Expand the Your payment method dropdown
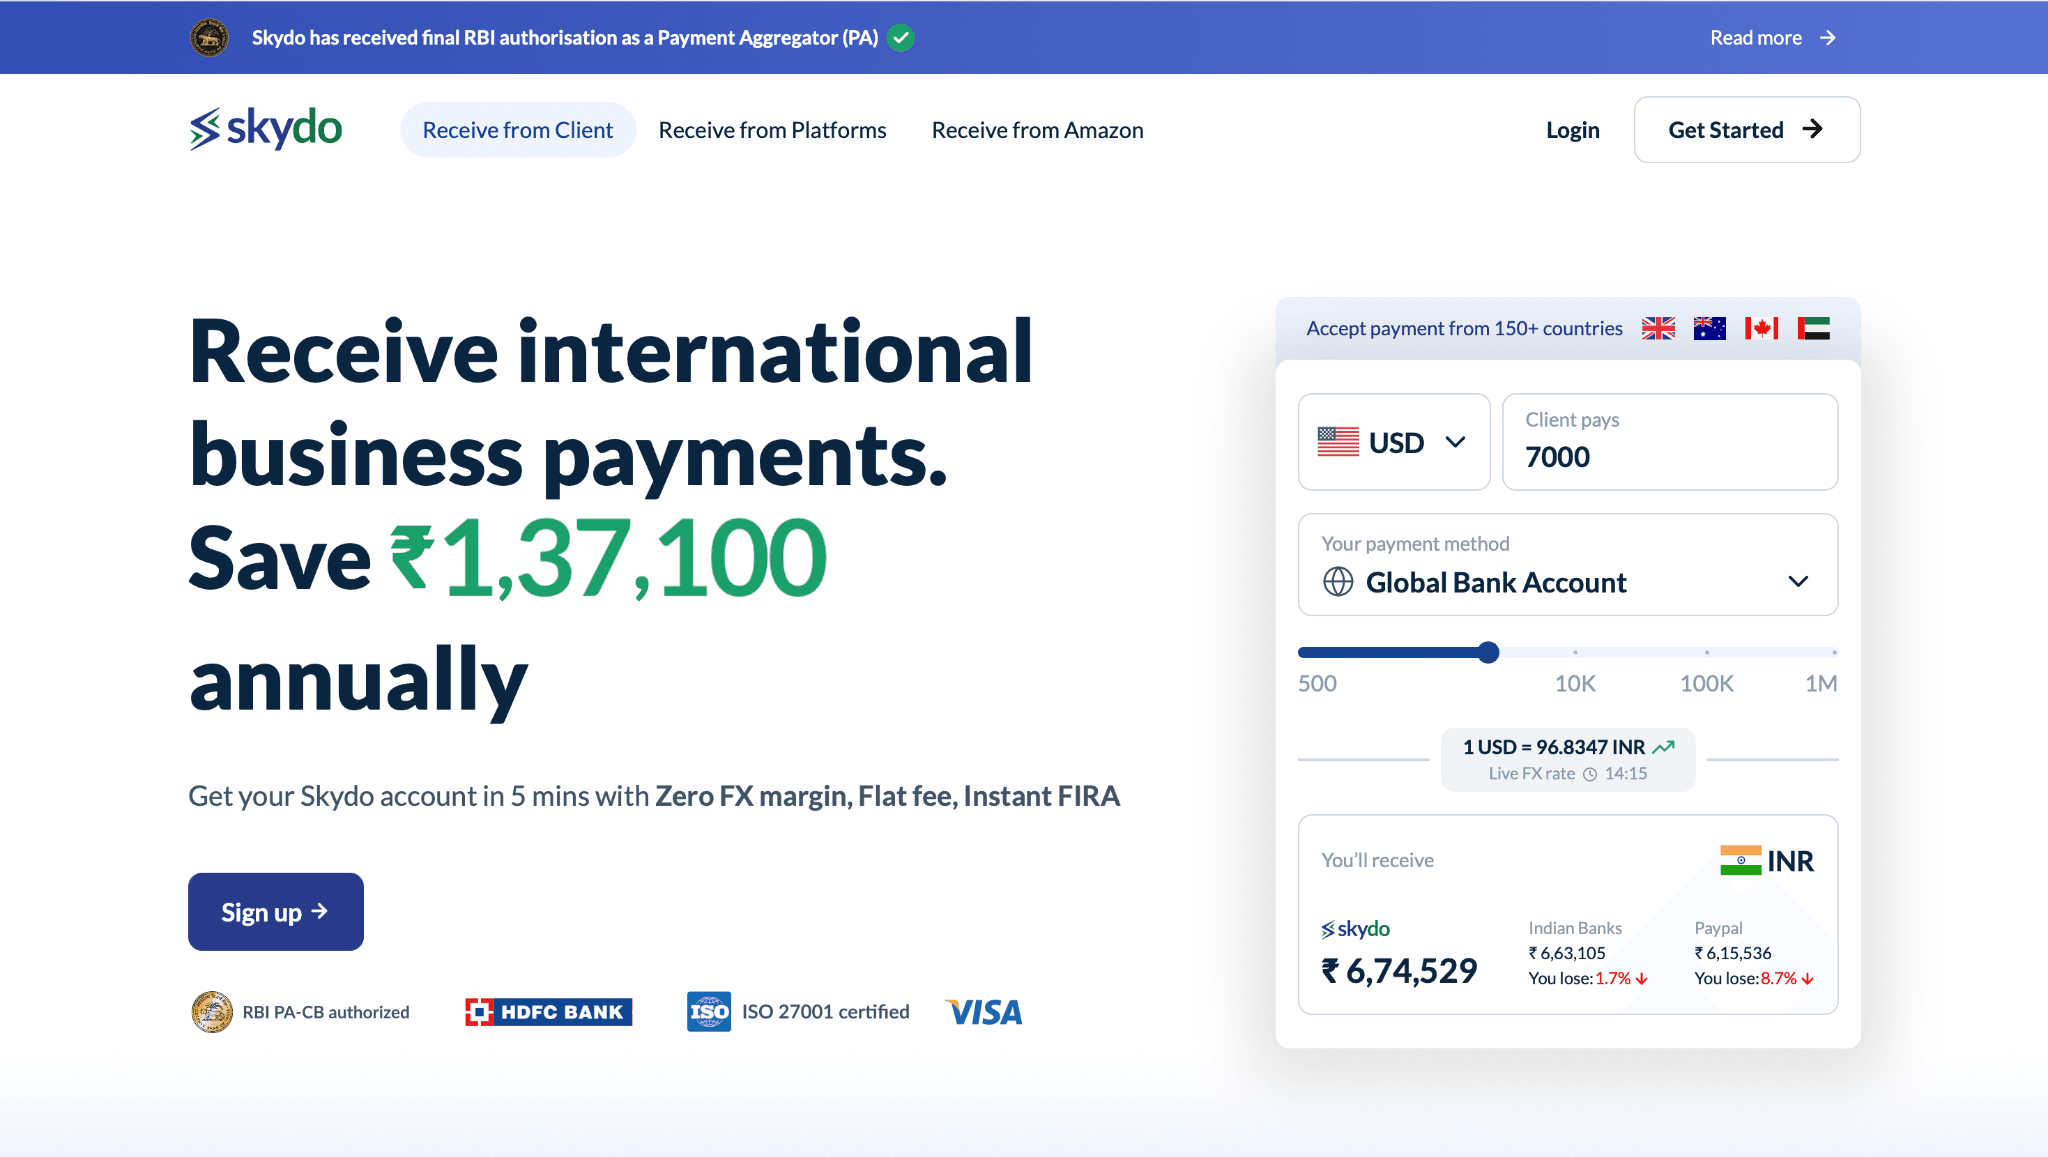 [x=1568, y=565]
